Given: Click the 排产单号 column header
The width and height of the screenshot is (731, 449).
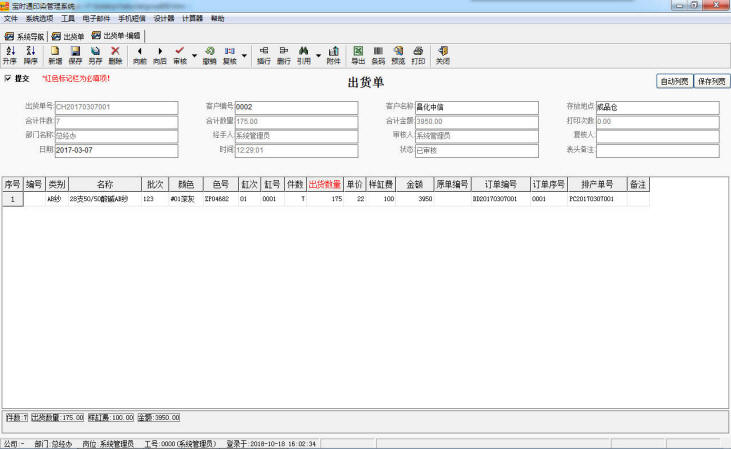Looking at the screenshot, I should click(597, 185).
